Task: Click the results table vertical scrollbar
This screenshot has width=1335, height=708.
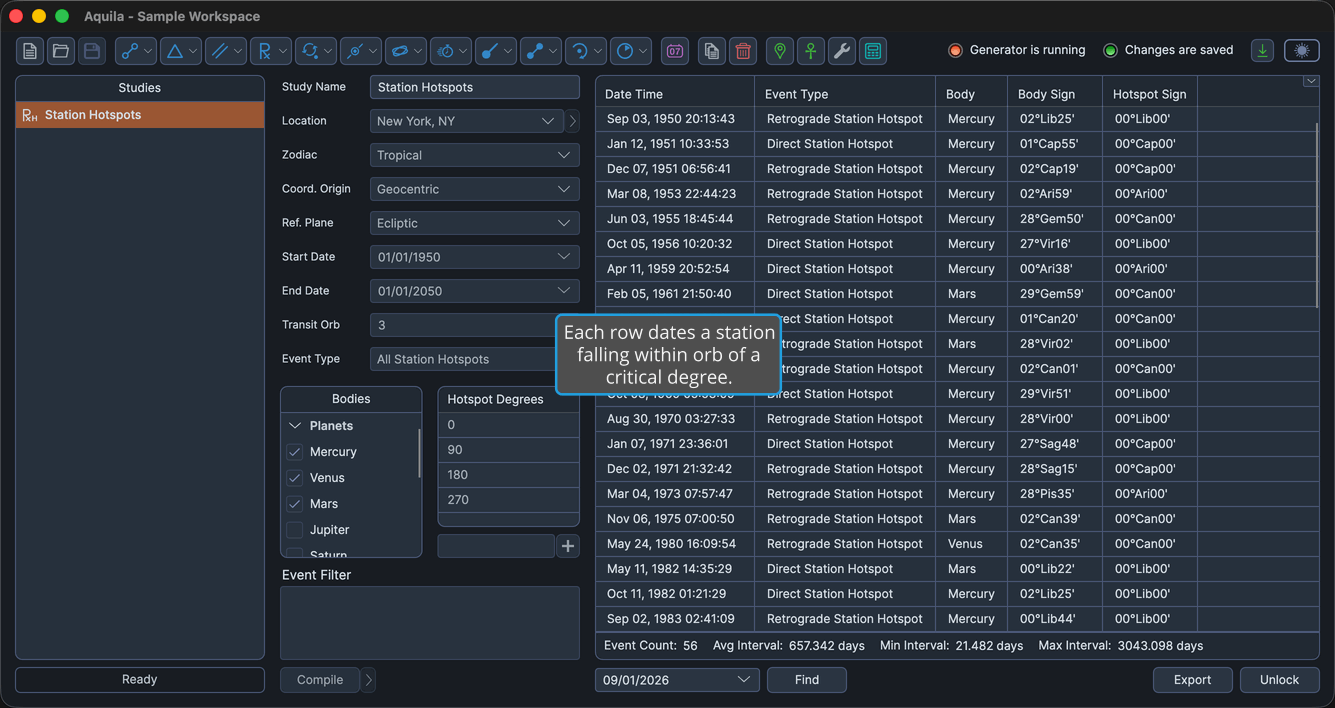Action: pyautogui.click(x=1317, y=215)
